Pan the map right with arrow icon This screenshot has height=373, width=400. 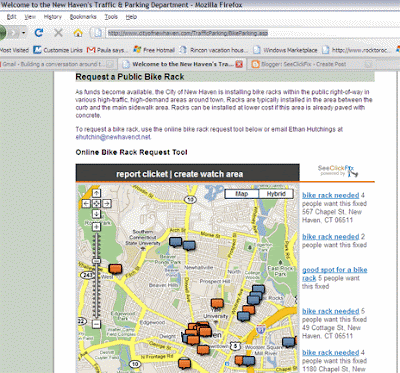[107, 203]
